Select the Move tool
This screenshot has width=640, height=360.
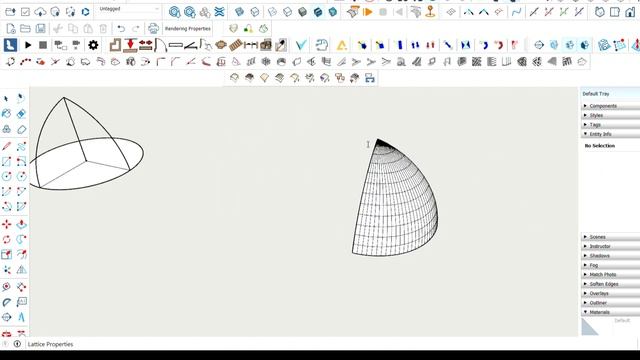click(7, 224)
